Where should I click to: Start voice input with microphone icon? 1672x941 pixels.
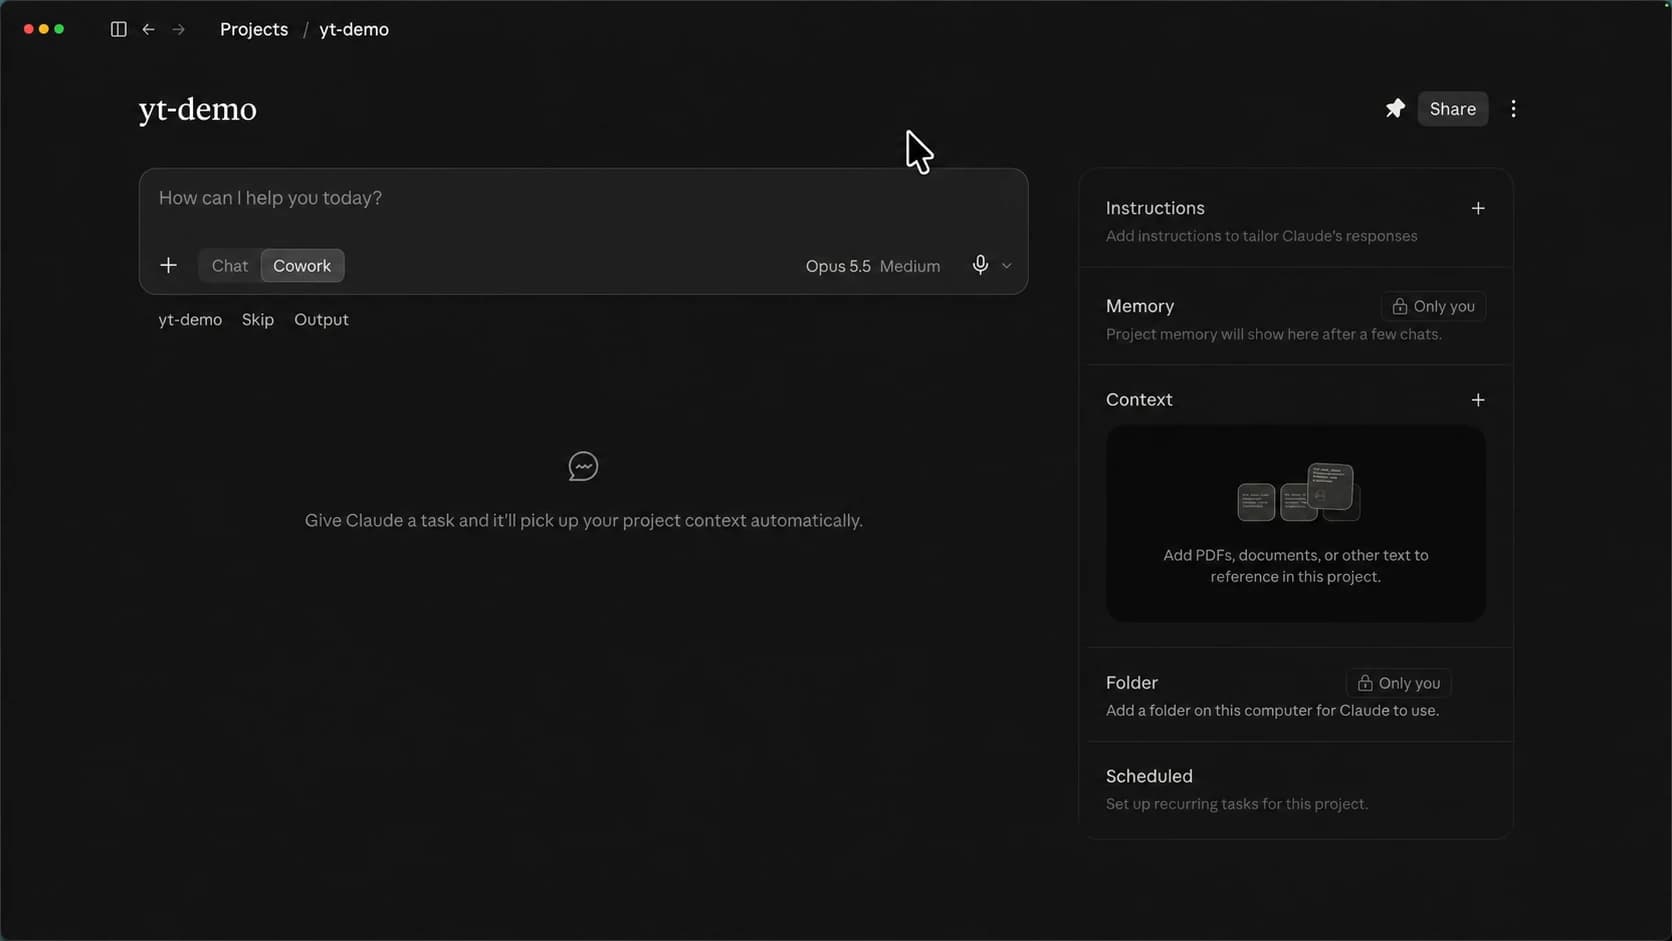click(x=980, y=264)
